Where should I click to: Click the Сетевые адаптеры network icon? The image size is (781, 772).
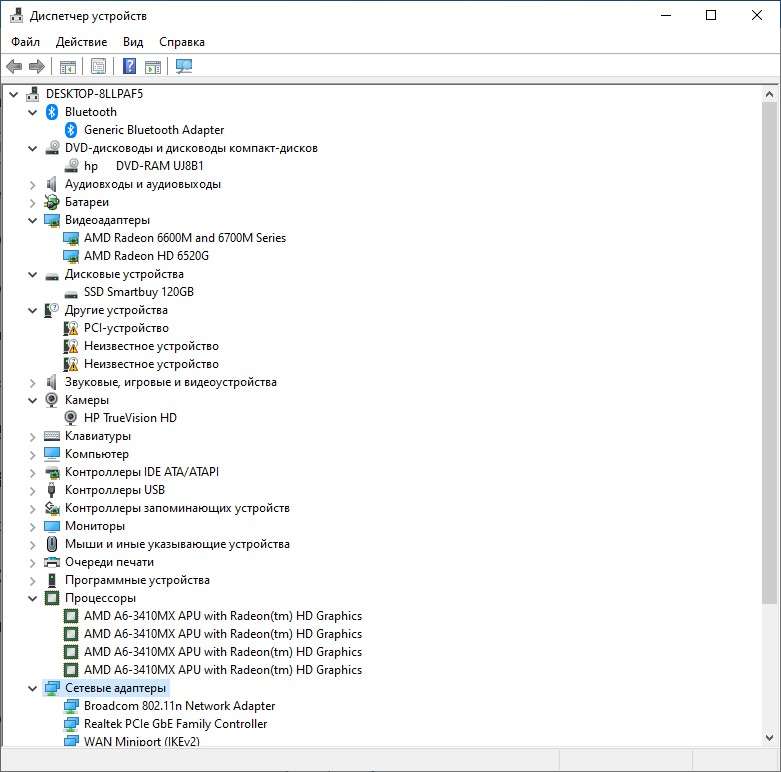coord(52,688)
